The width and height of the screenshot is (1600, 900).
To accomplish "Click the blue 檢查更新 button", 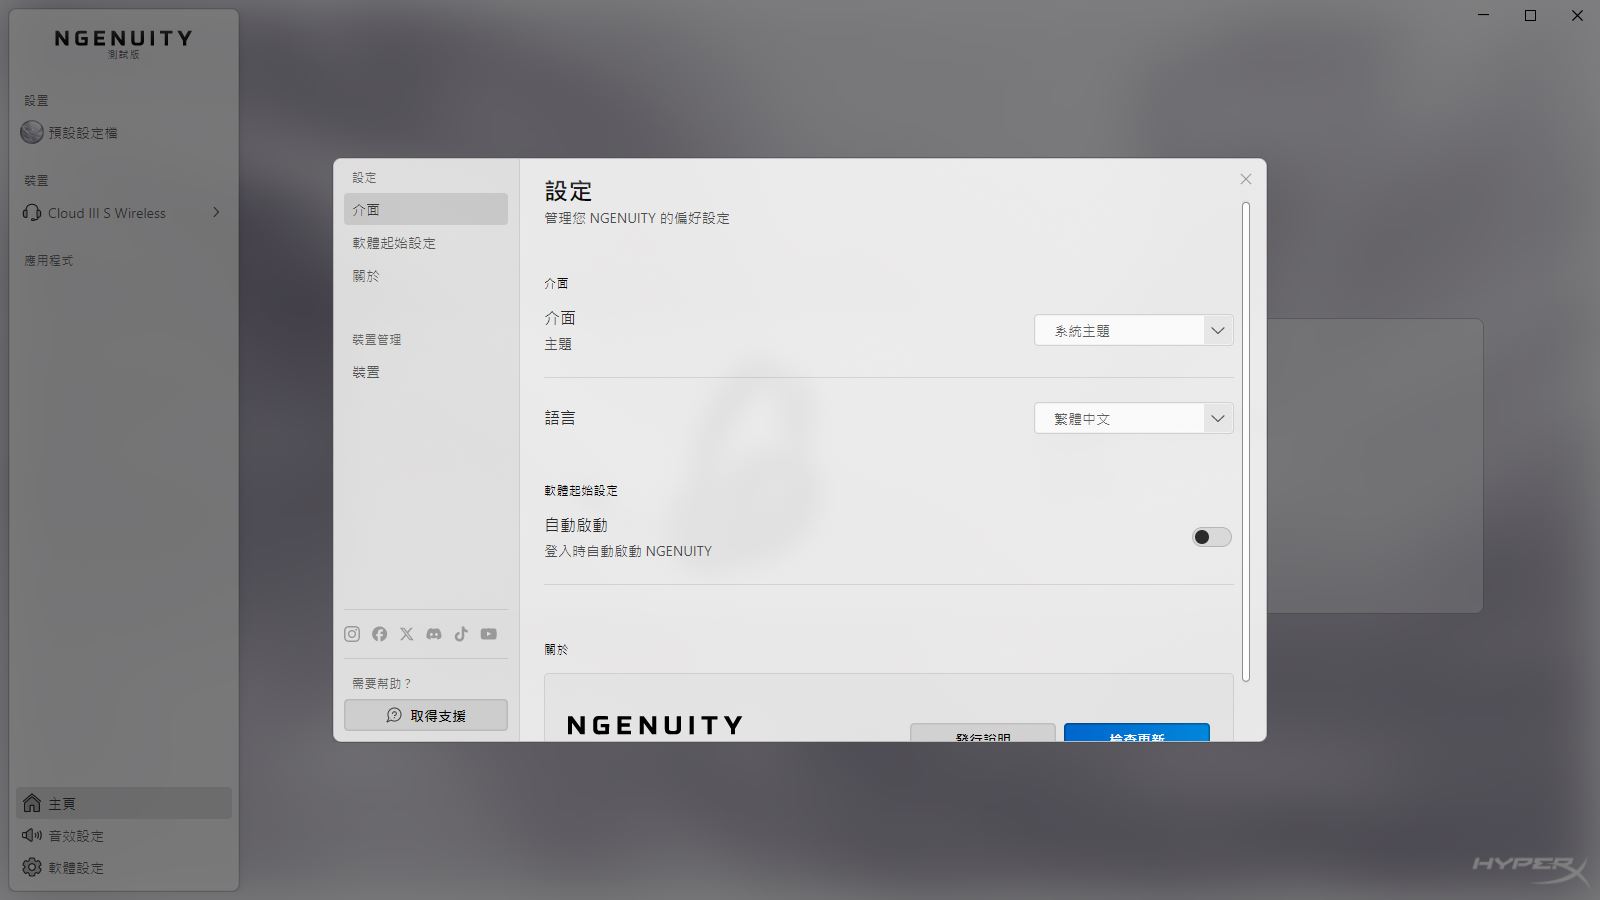I will click(x=1137, y=732).
